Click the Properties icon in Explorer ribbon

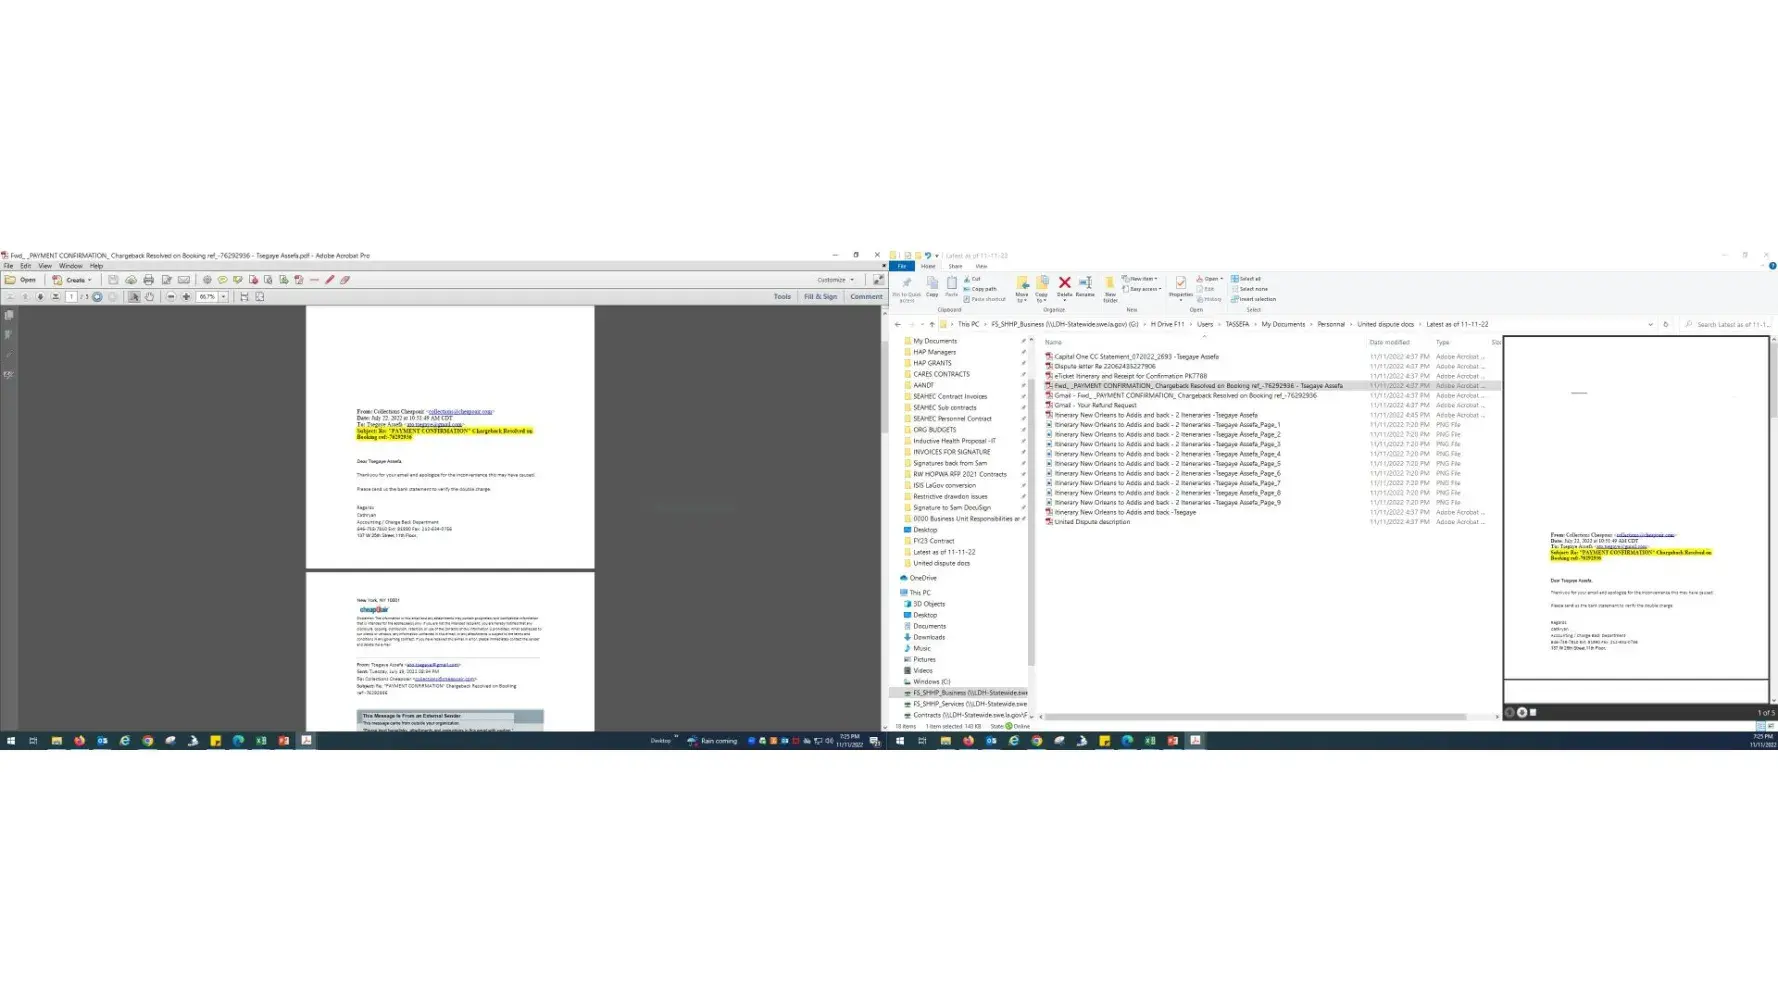(1181, 288)
